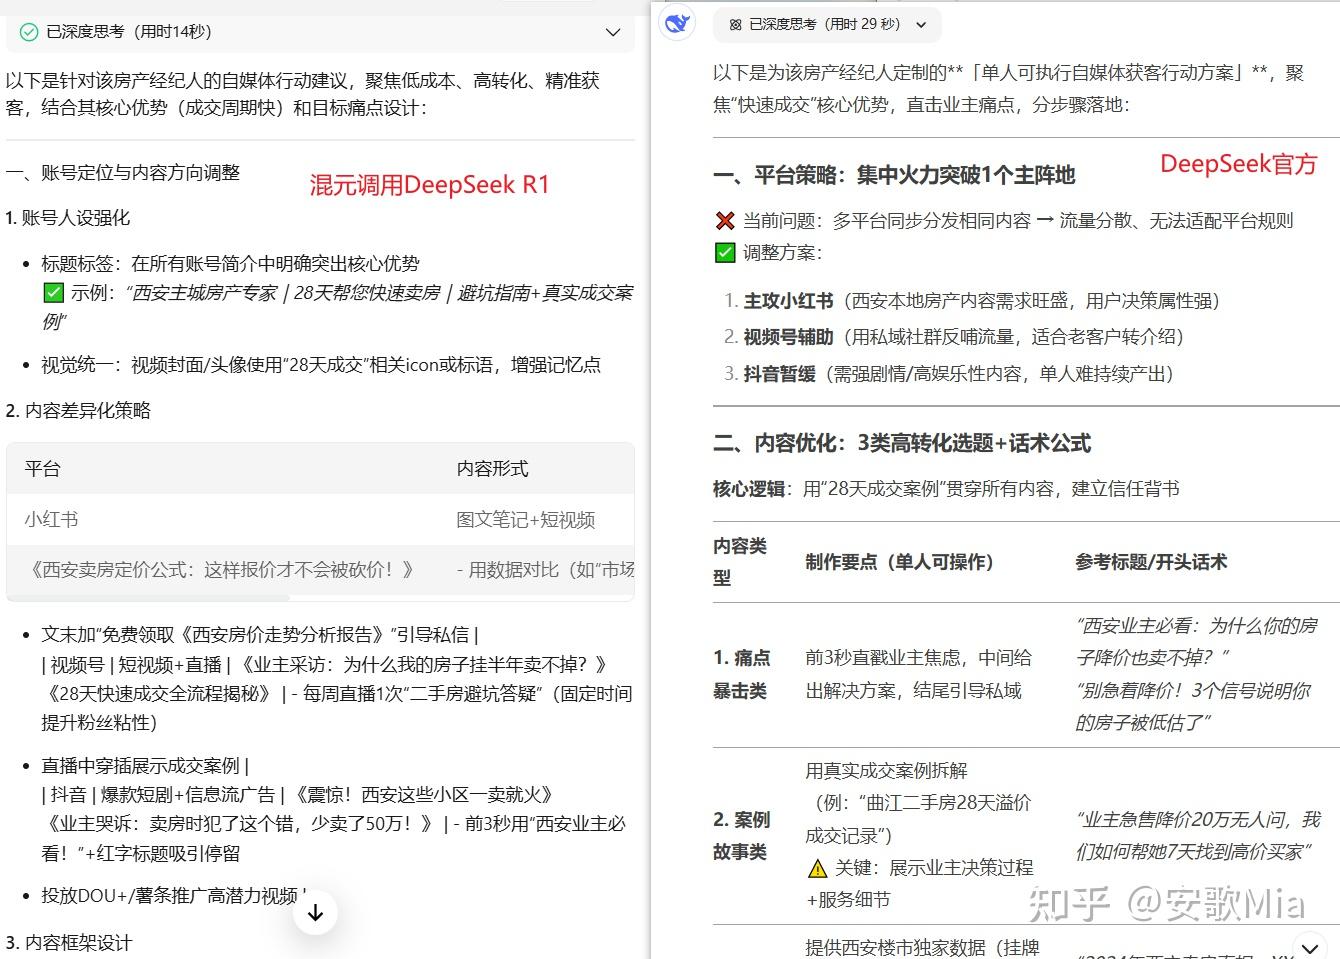Viewport: 1340px width, 959px height.
Task: Click the 视觉统一 bullet line
Action: [321, 365]
